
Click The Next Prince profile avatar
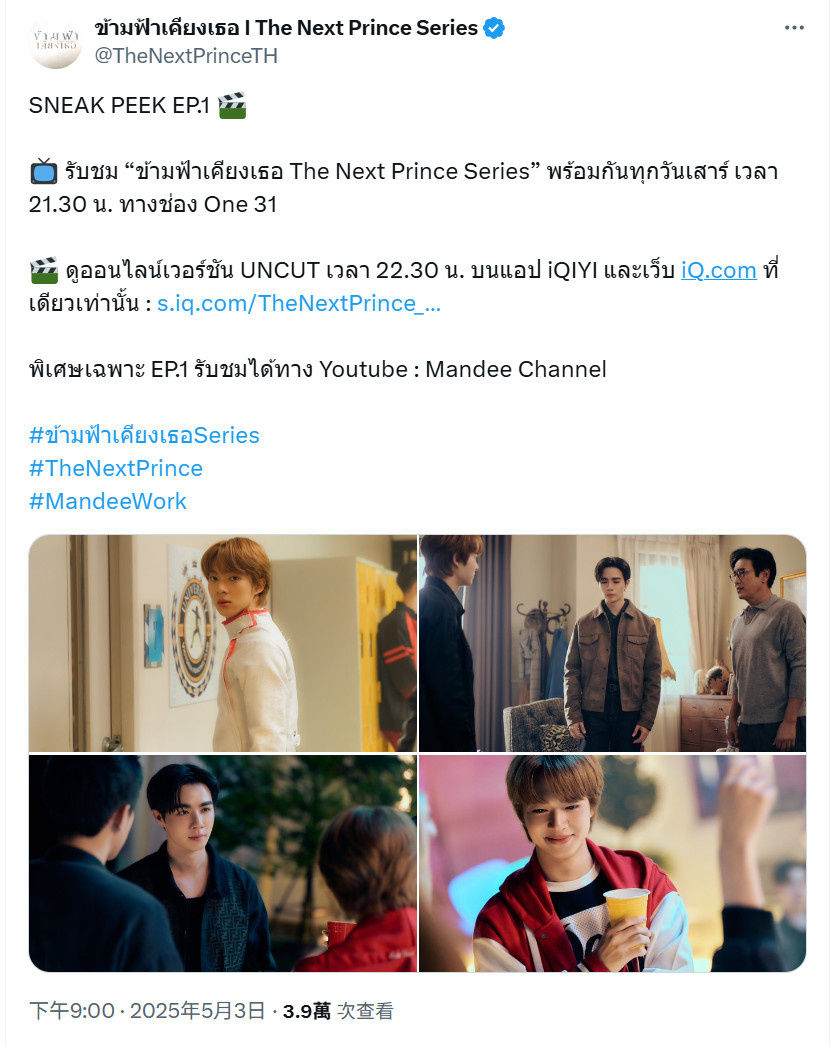56,41
